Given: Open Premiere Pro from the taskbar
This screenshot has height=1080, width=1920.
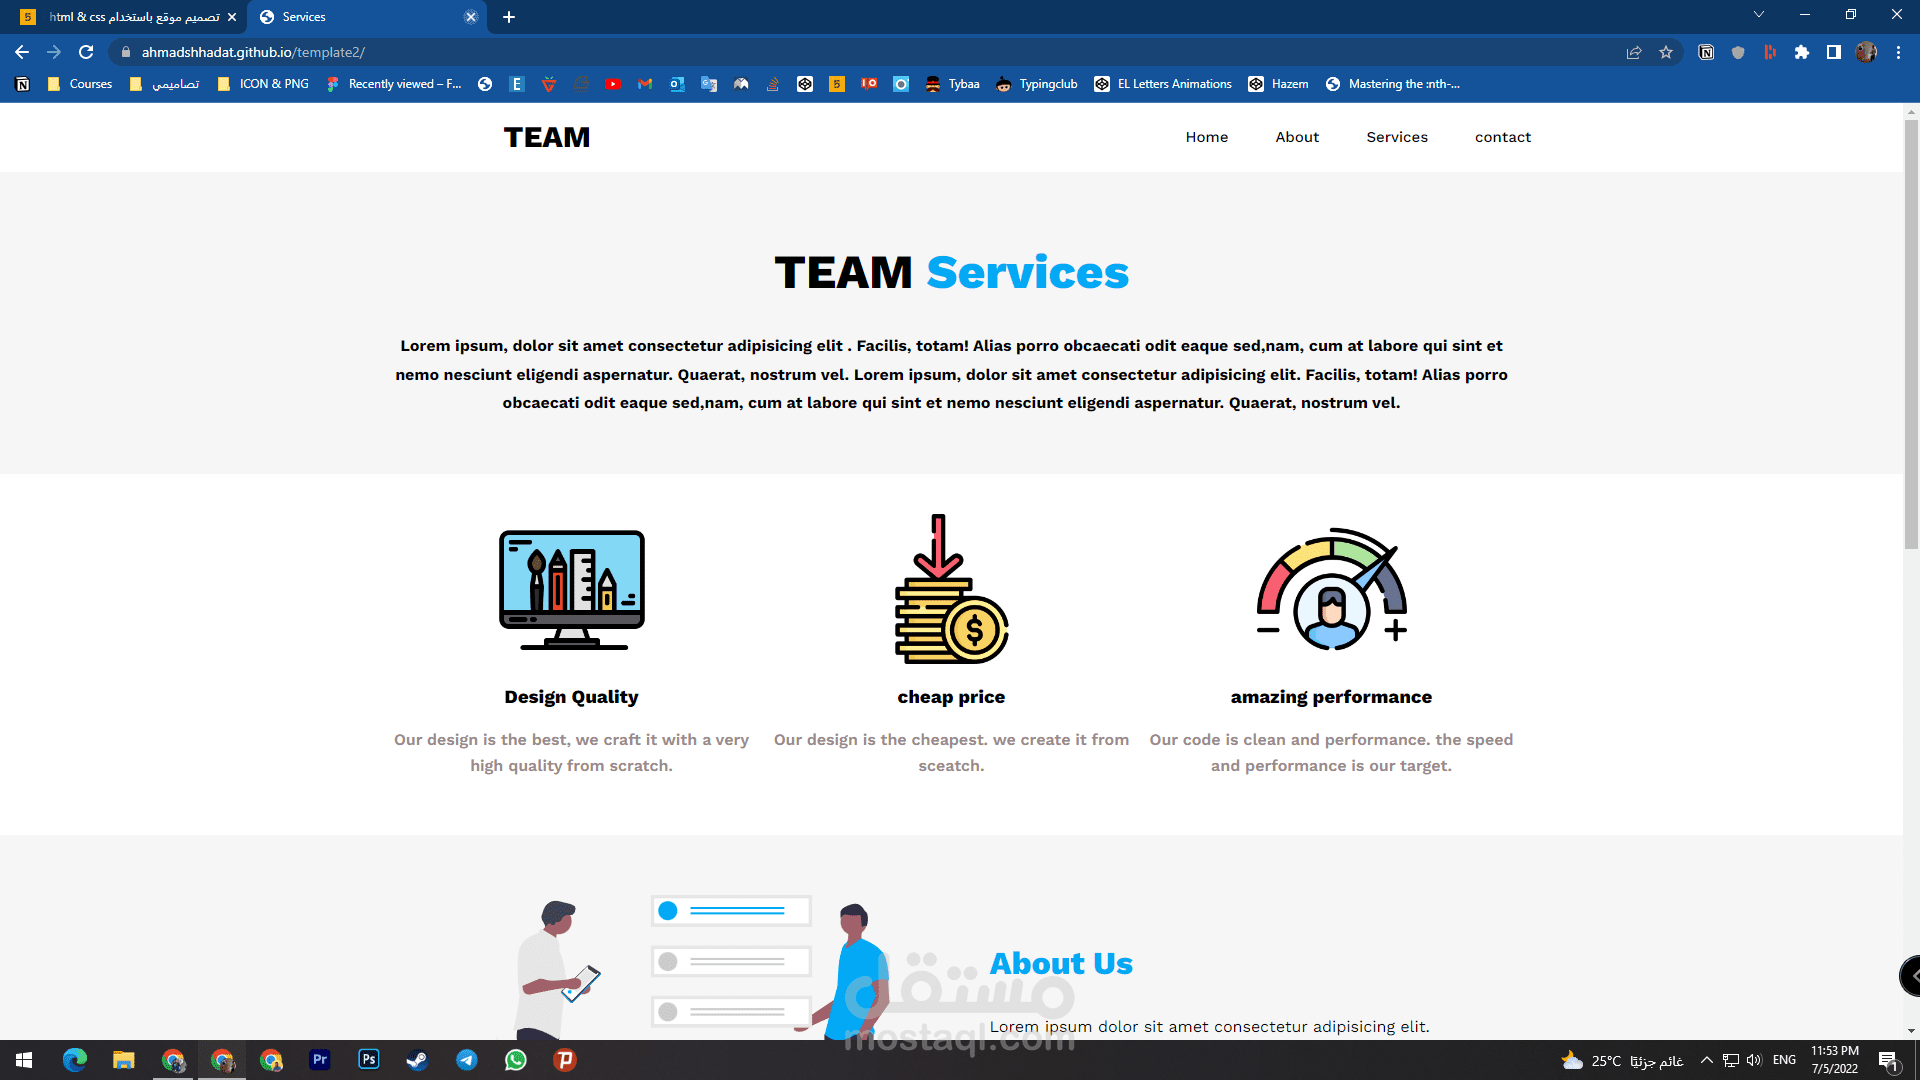Looking at the screenshot, I should click(319, 1059).
